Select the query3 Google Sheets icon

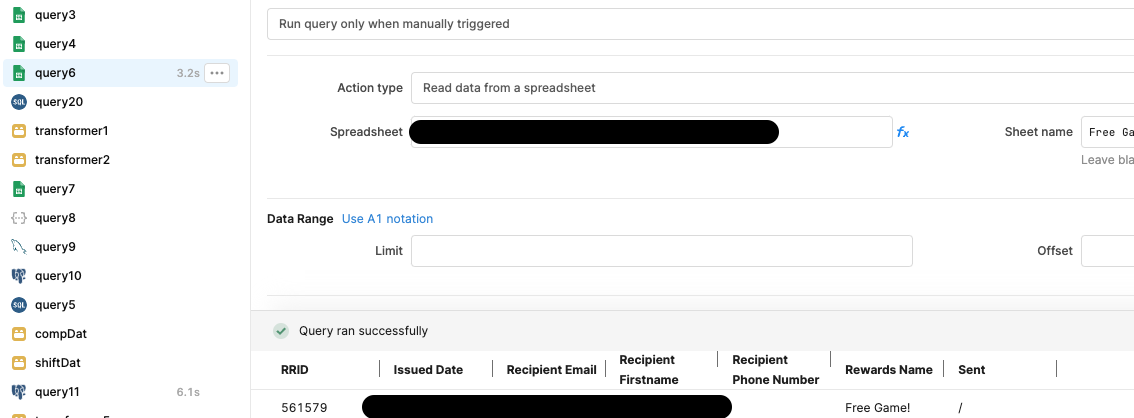point(19,15)
